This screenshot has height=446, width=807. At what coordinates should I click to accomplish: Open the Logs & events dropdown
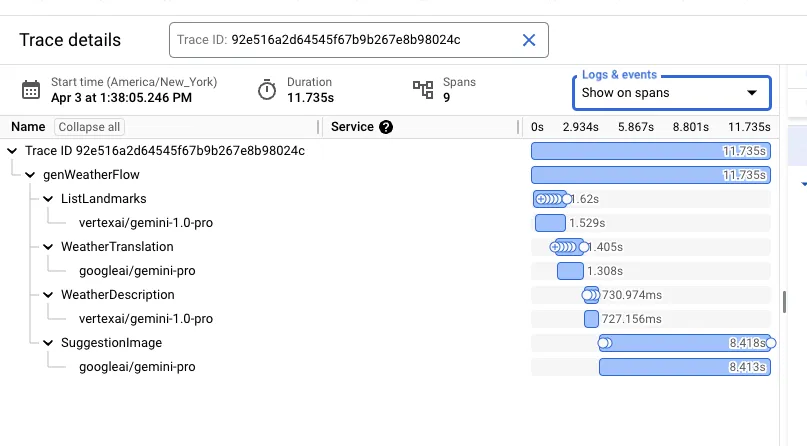pyautogui.click(x=671, y=93)
